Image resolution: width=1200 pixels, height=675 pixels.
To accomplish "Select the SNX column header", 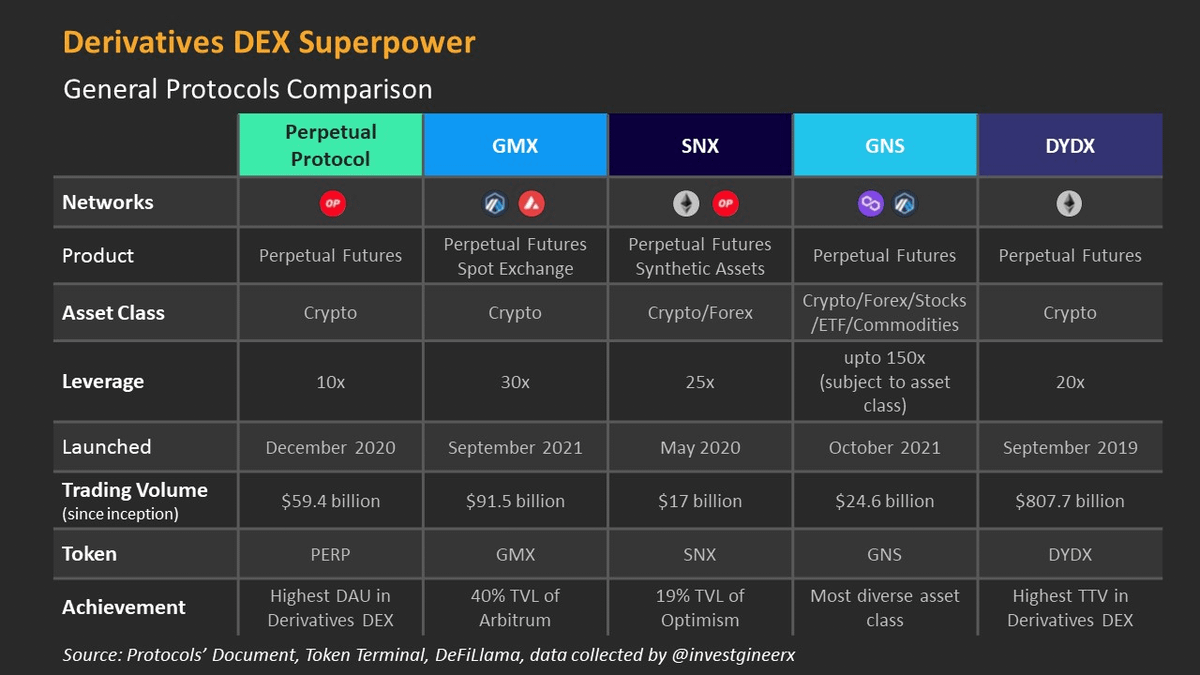I will coord(700,145).
